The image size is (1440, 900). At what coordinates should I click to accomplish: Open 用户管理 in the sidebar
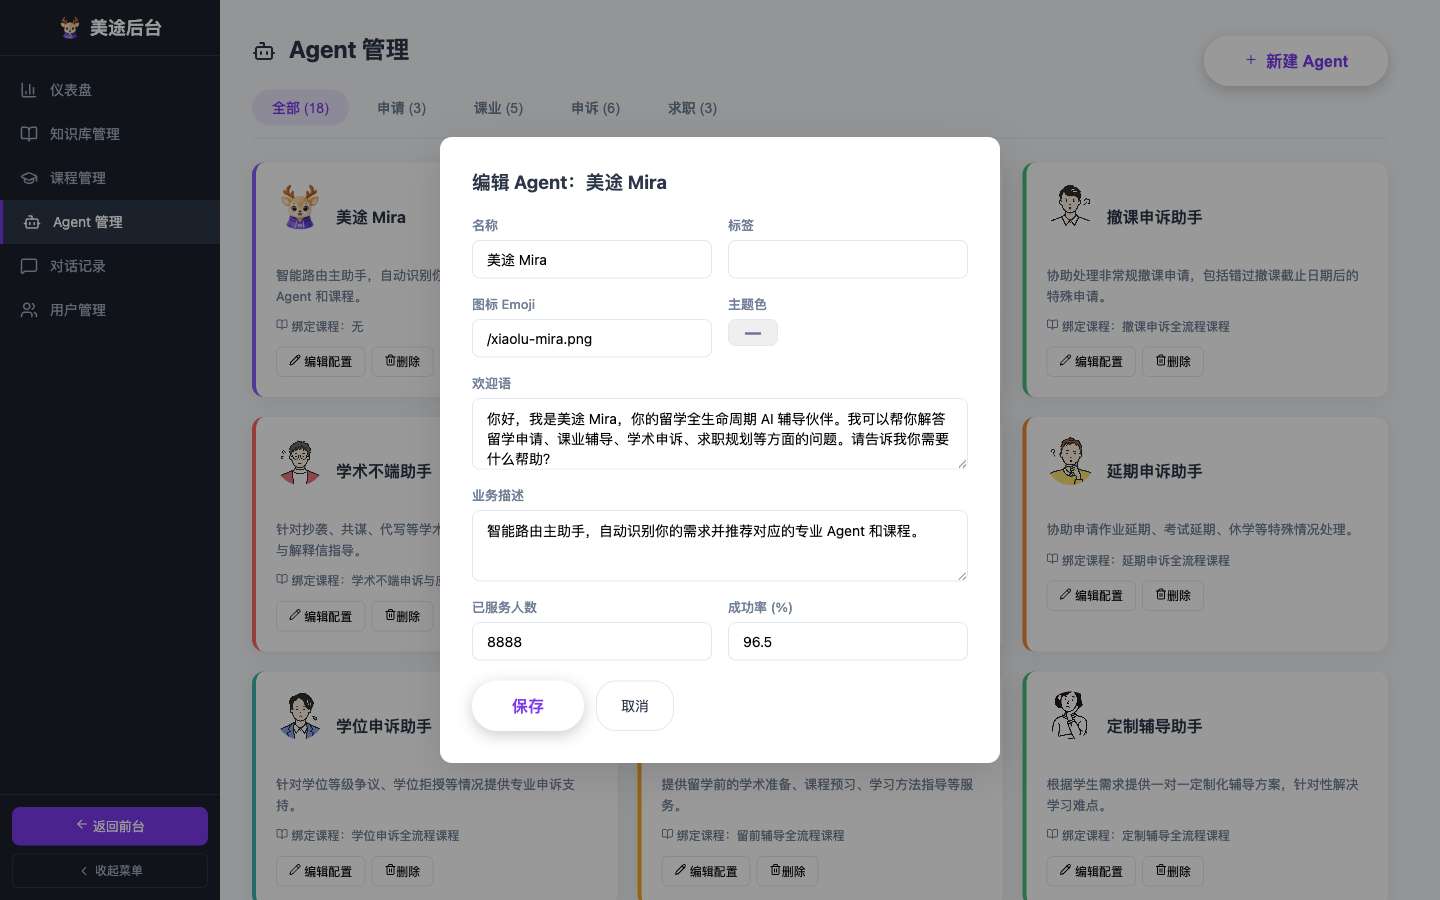coord(110,310)
